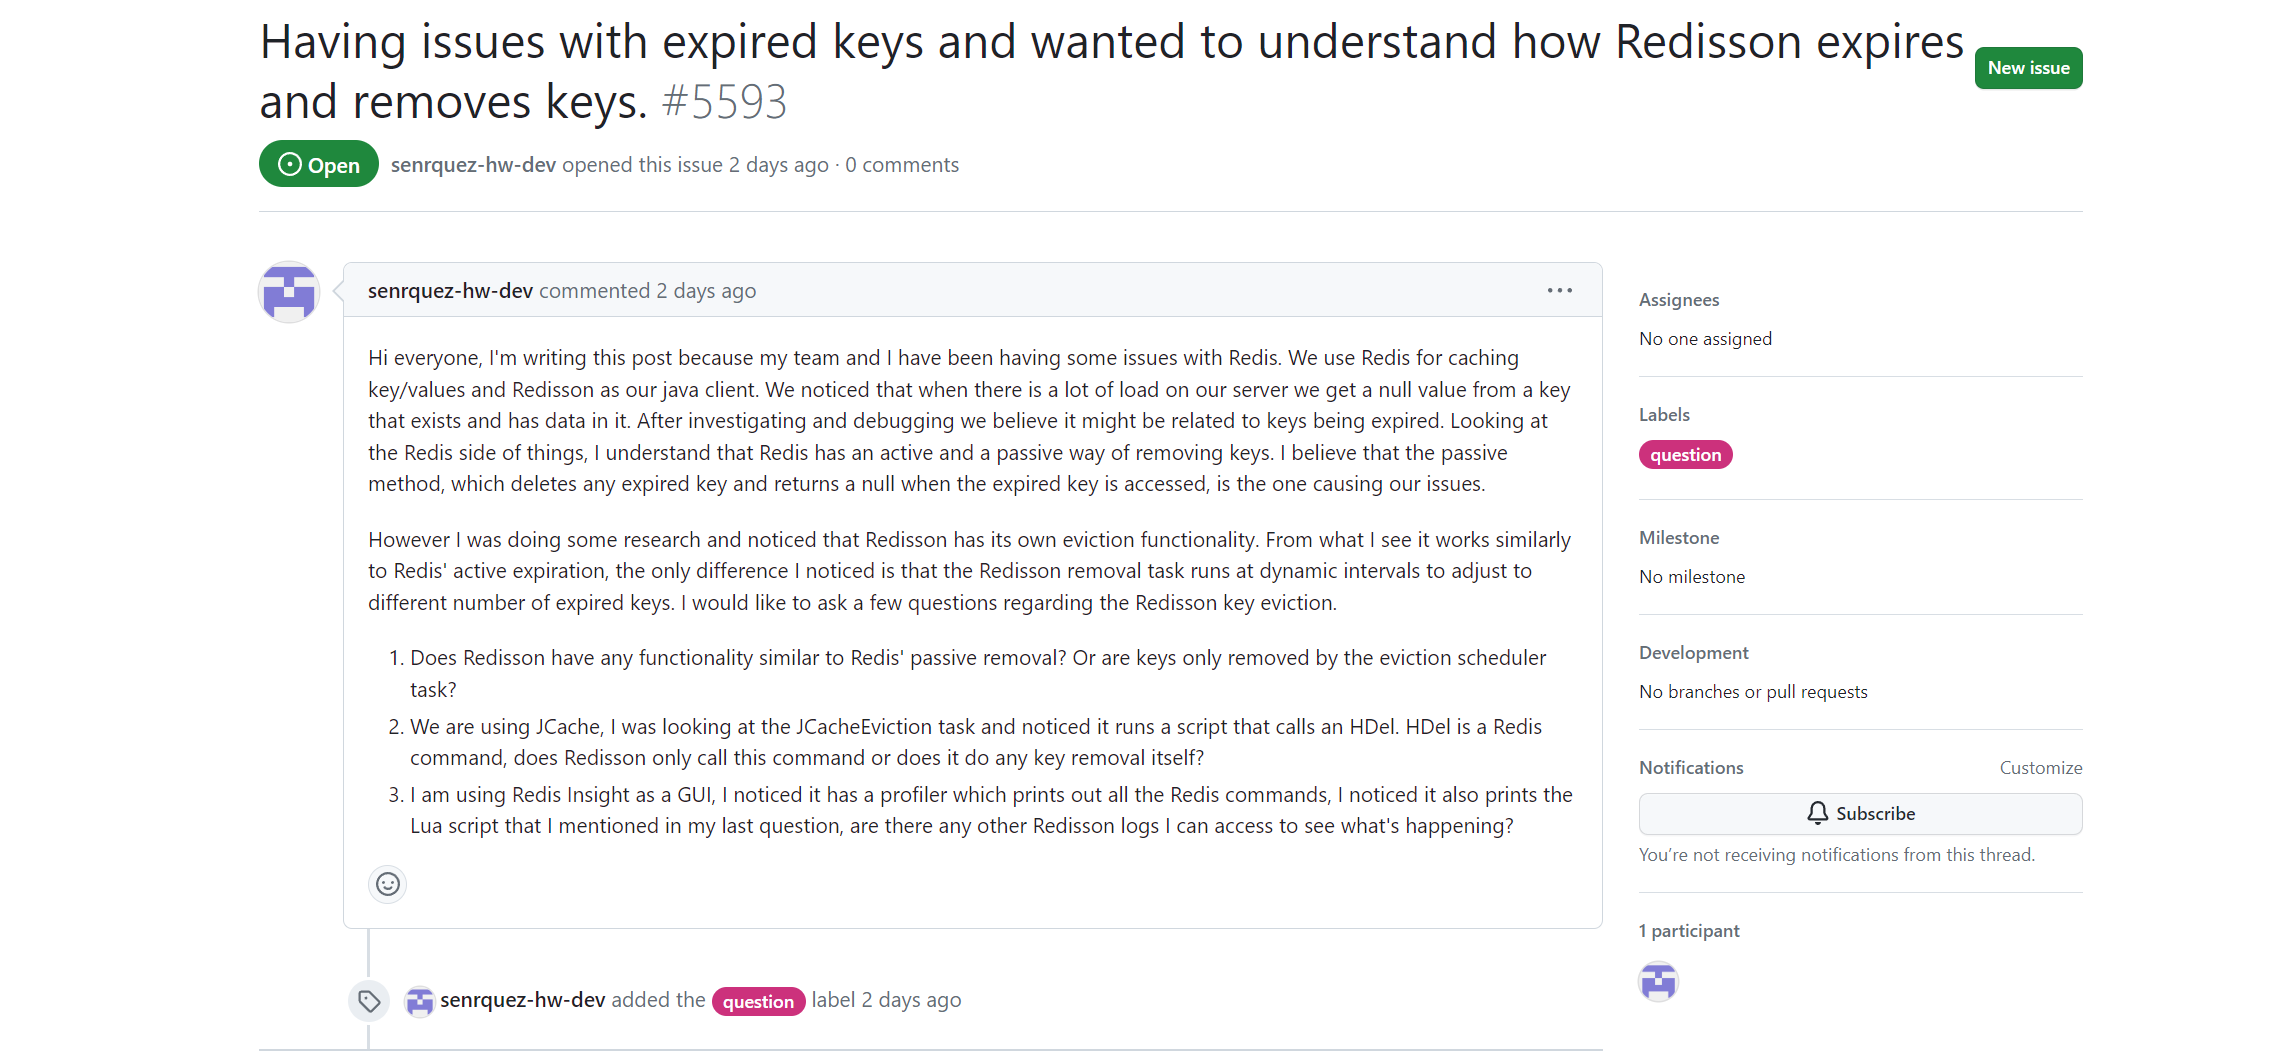Viewport: 2290px width, 1051px height.
Task: Click the Open issue status badge
Action: pos(319,164)
